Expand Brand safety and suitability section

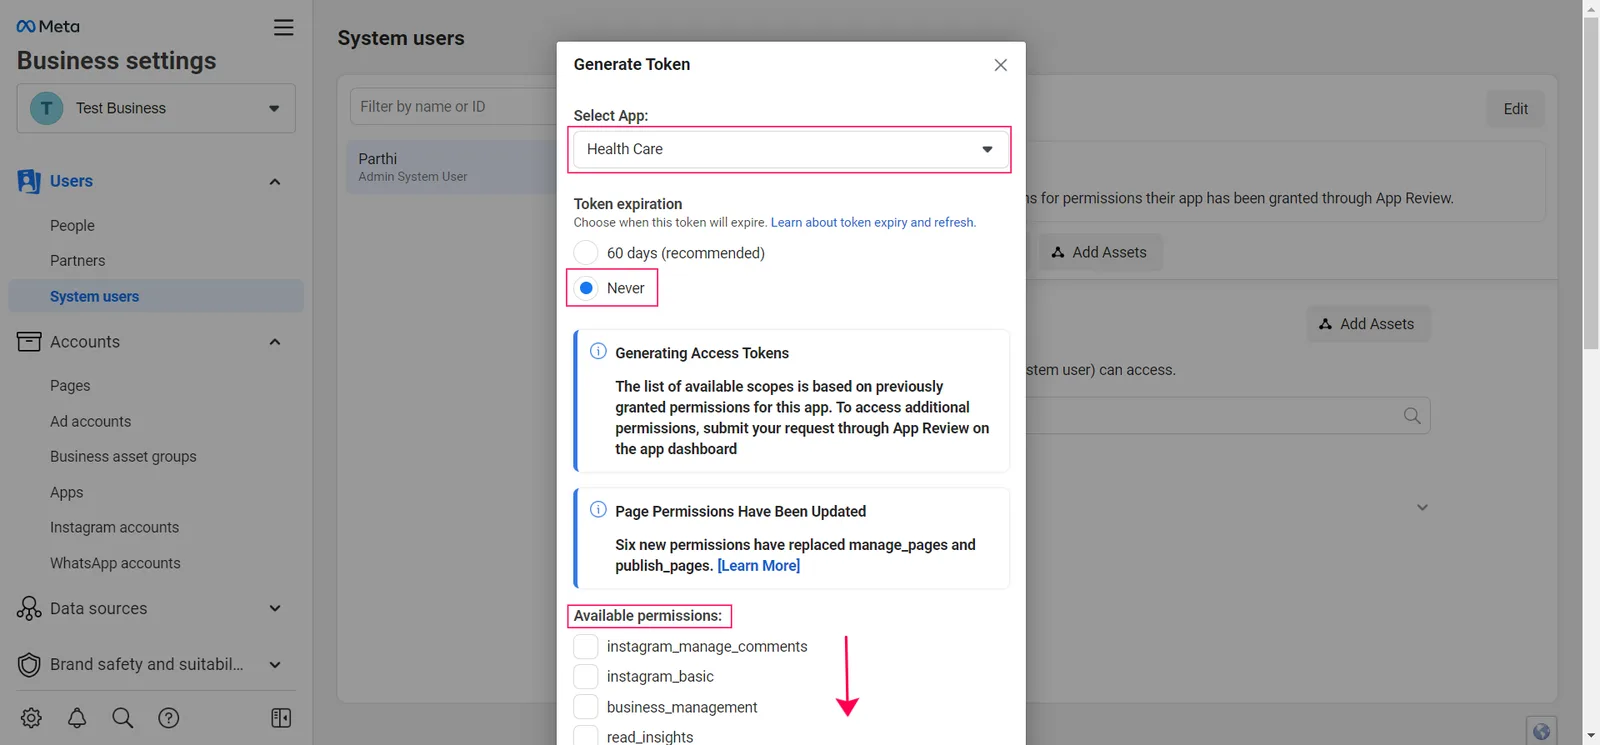(x=275, y=664)
